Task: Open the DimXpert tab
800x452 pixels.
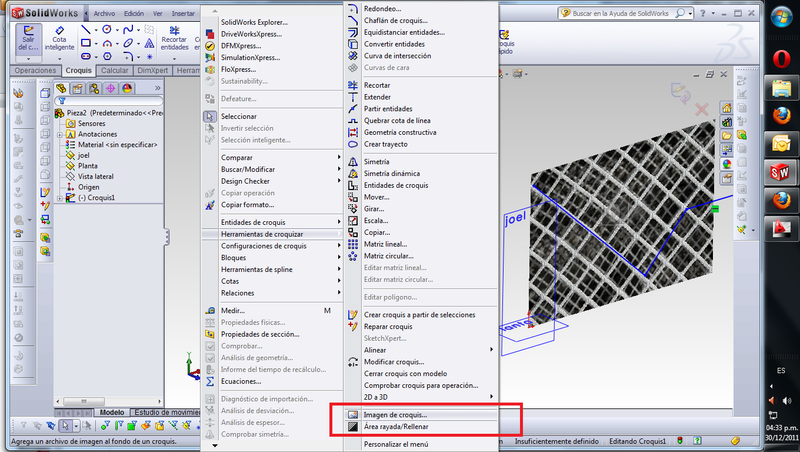Action: 153,70
